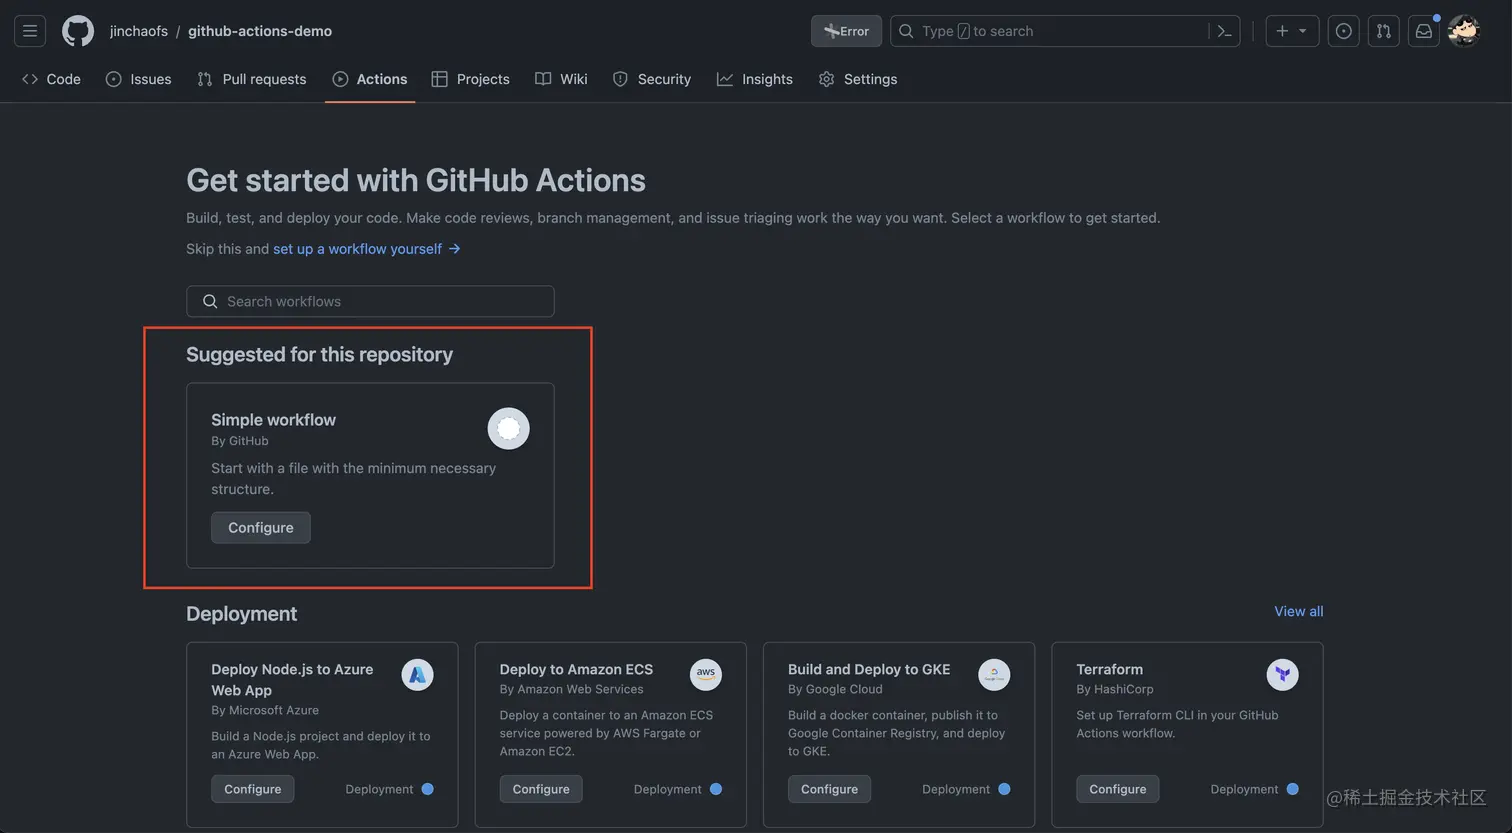Open the issues circle icon in header
The height and width of the screenshot is (833, 1512).
pos(1344,31)
